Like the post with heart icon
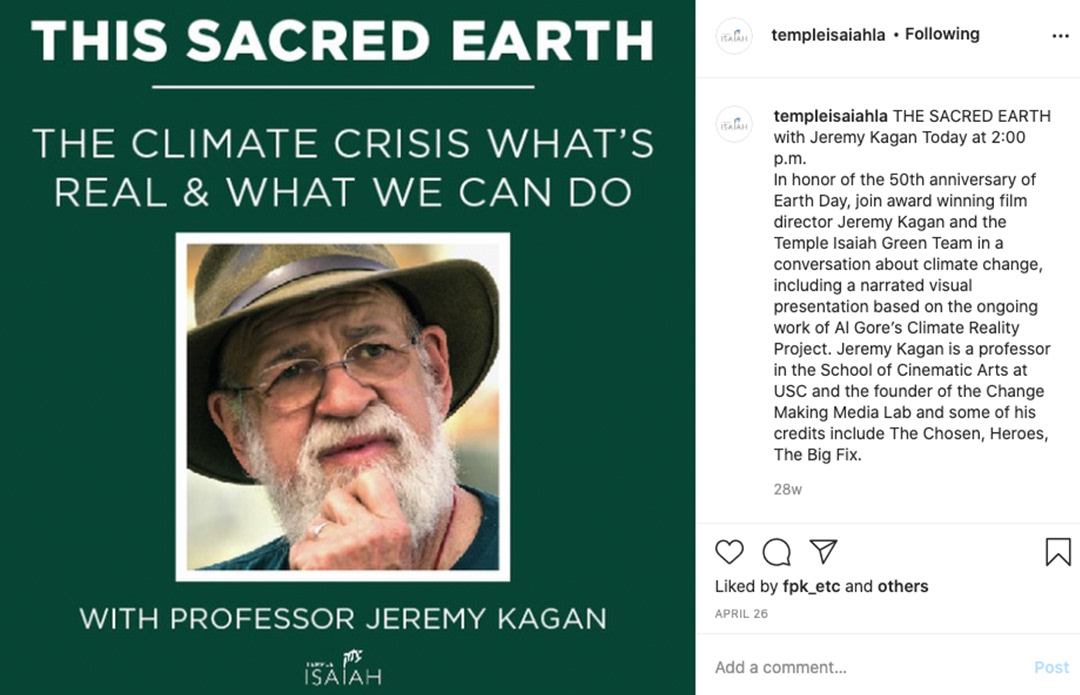Viewport: 1080px width, 695px height. coord(730,552)
